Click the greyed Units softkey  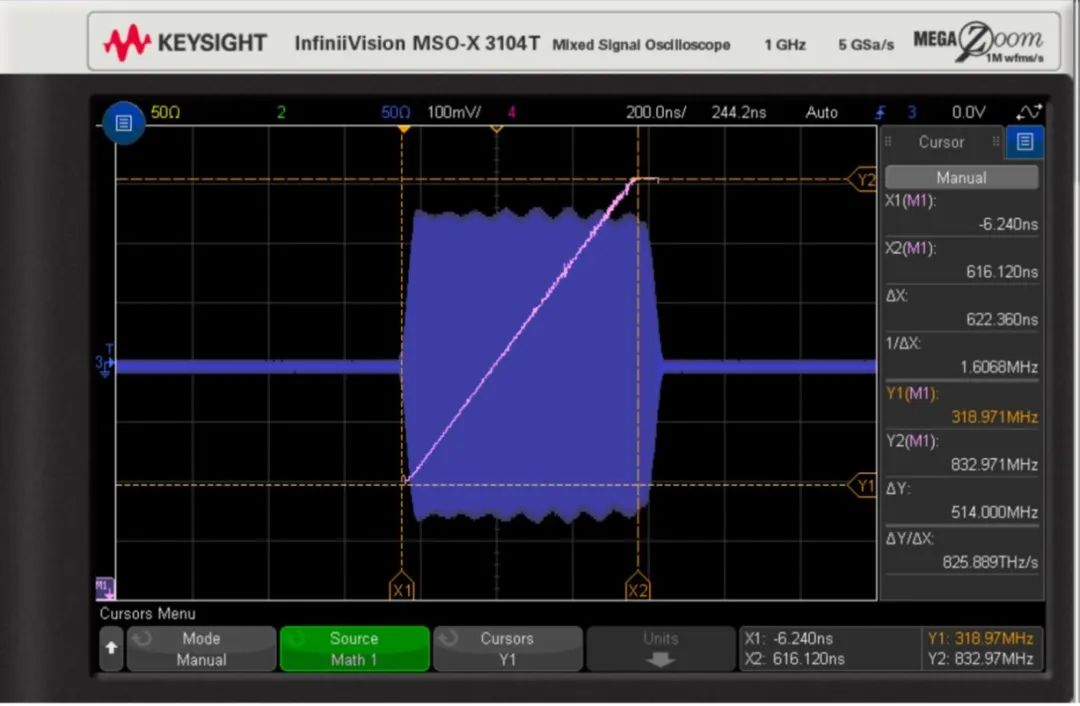pyautogui.click(x=660, y=648)
